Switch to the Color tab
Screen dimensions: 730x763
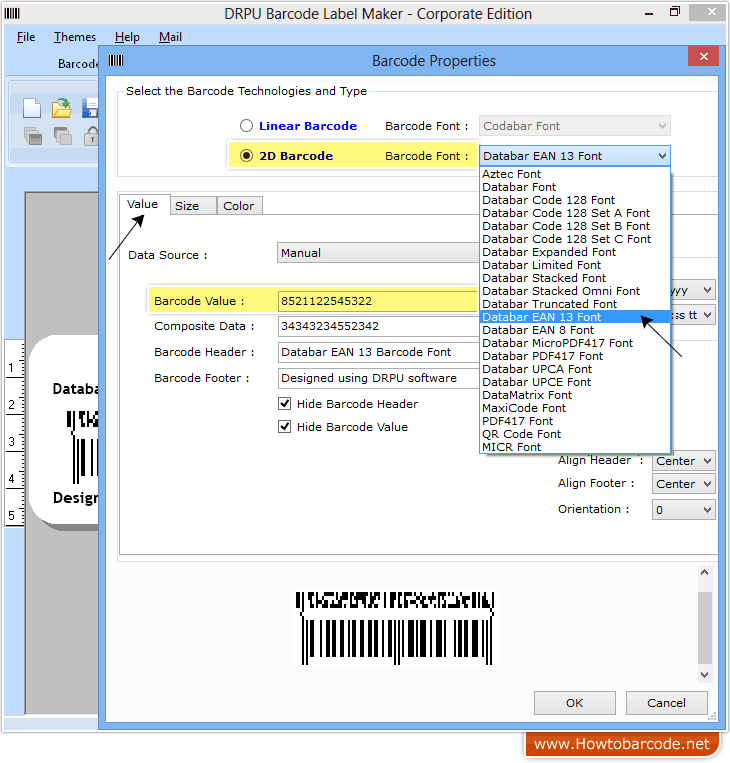pos(239,206)
